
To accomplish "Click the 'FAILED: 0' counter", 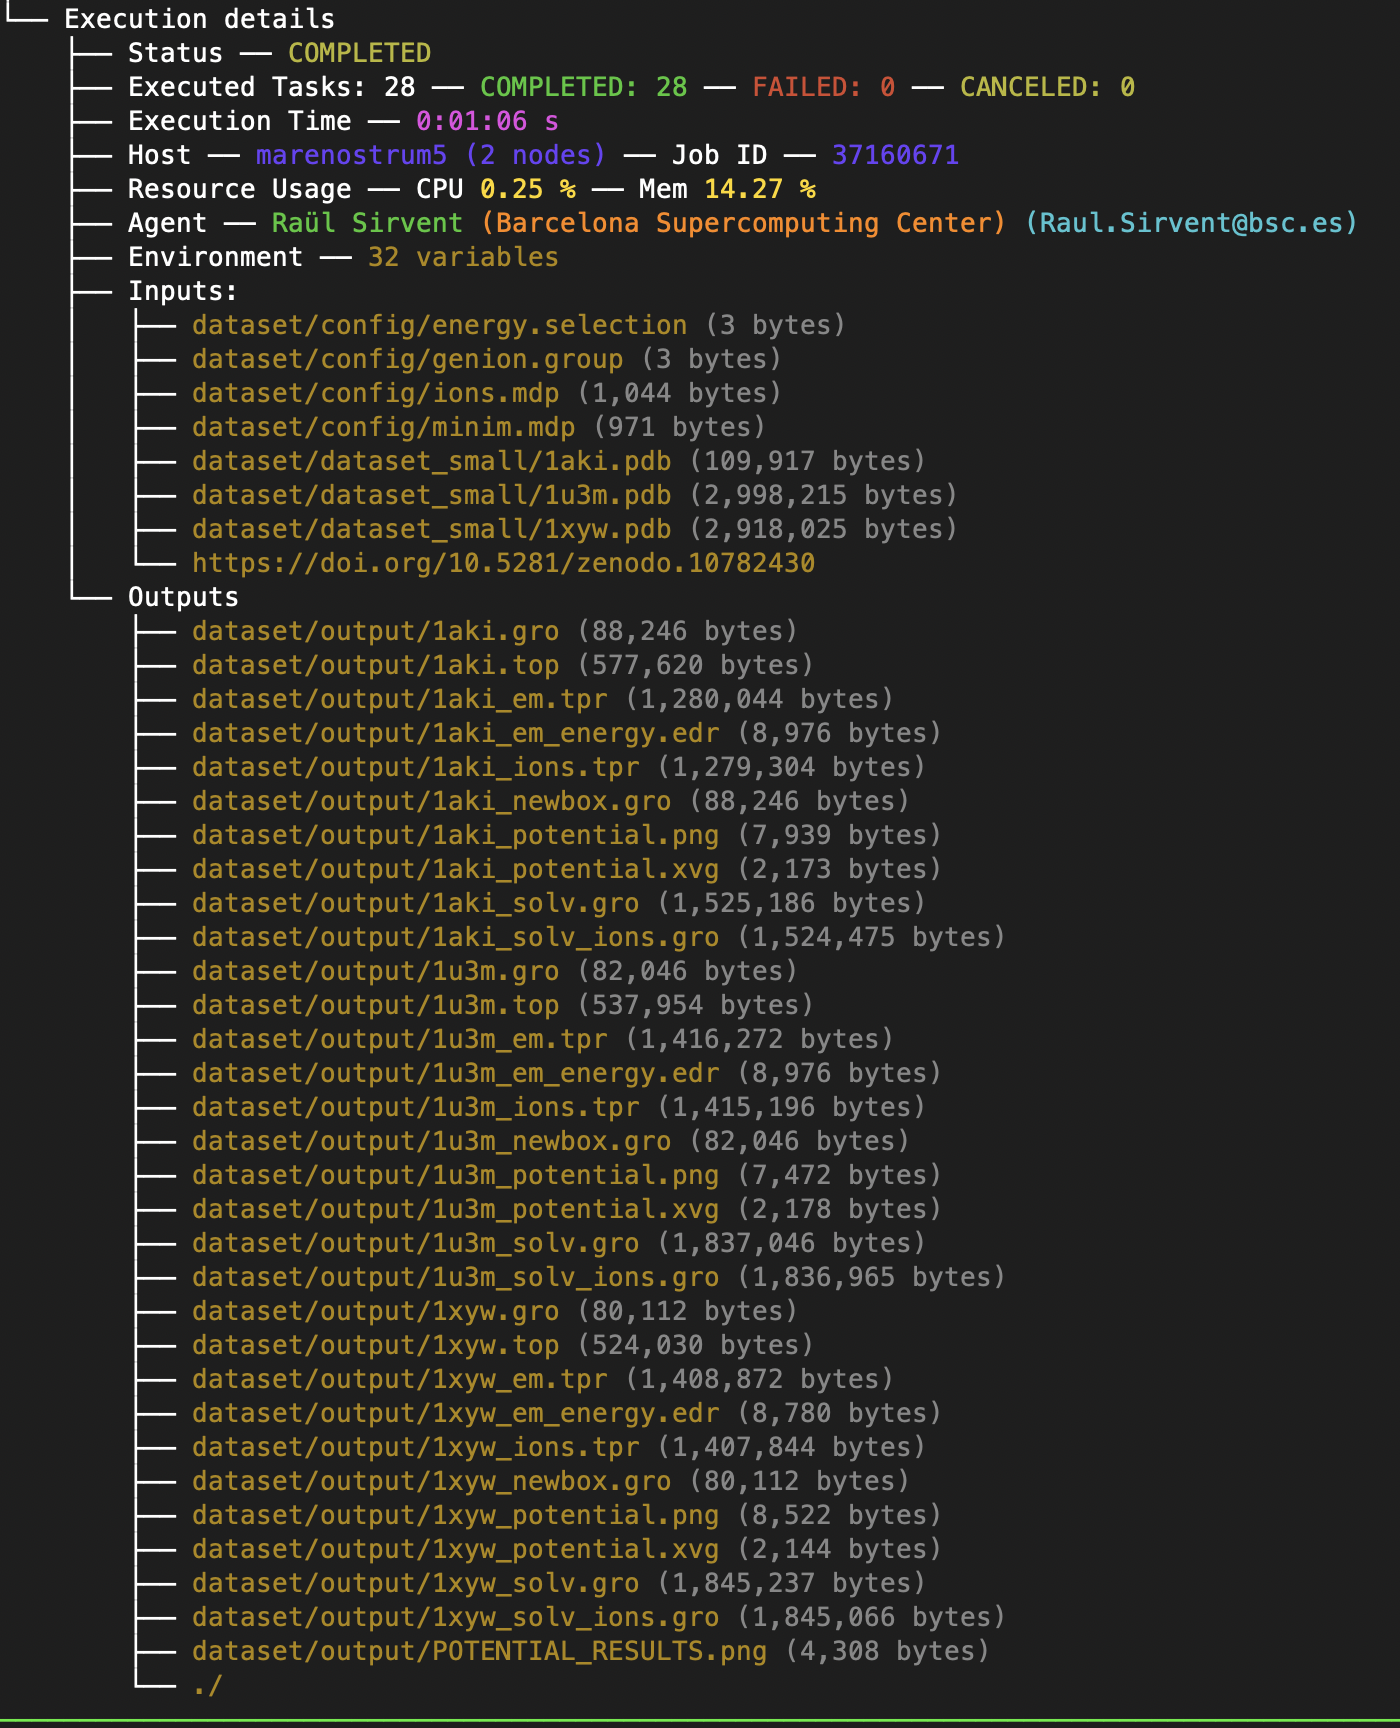I will (823, 87).
